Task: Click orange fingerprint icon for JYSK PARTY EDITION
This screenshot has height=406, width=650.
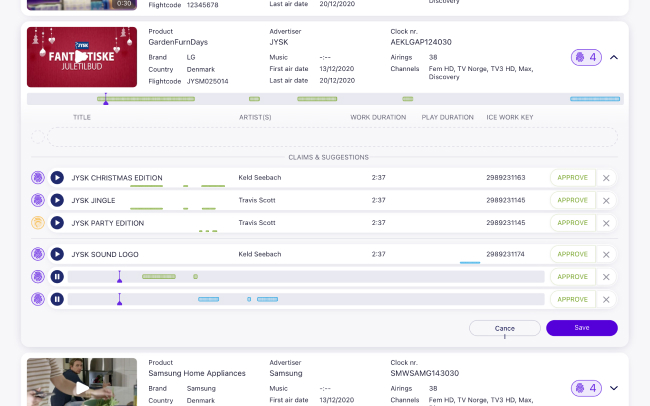Action: (38, 223)
